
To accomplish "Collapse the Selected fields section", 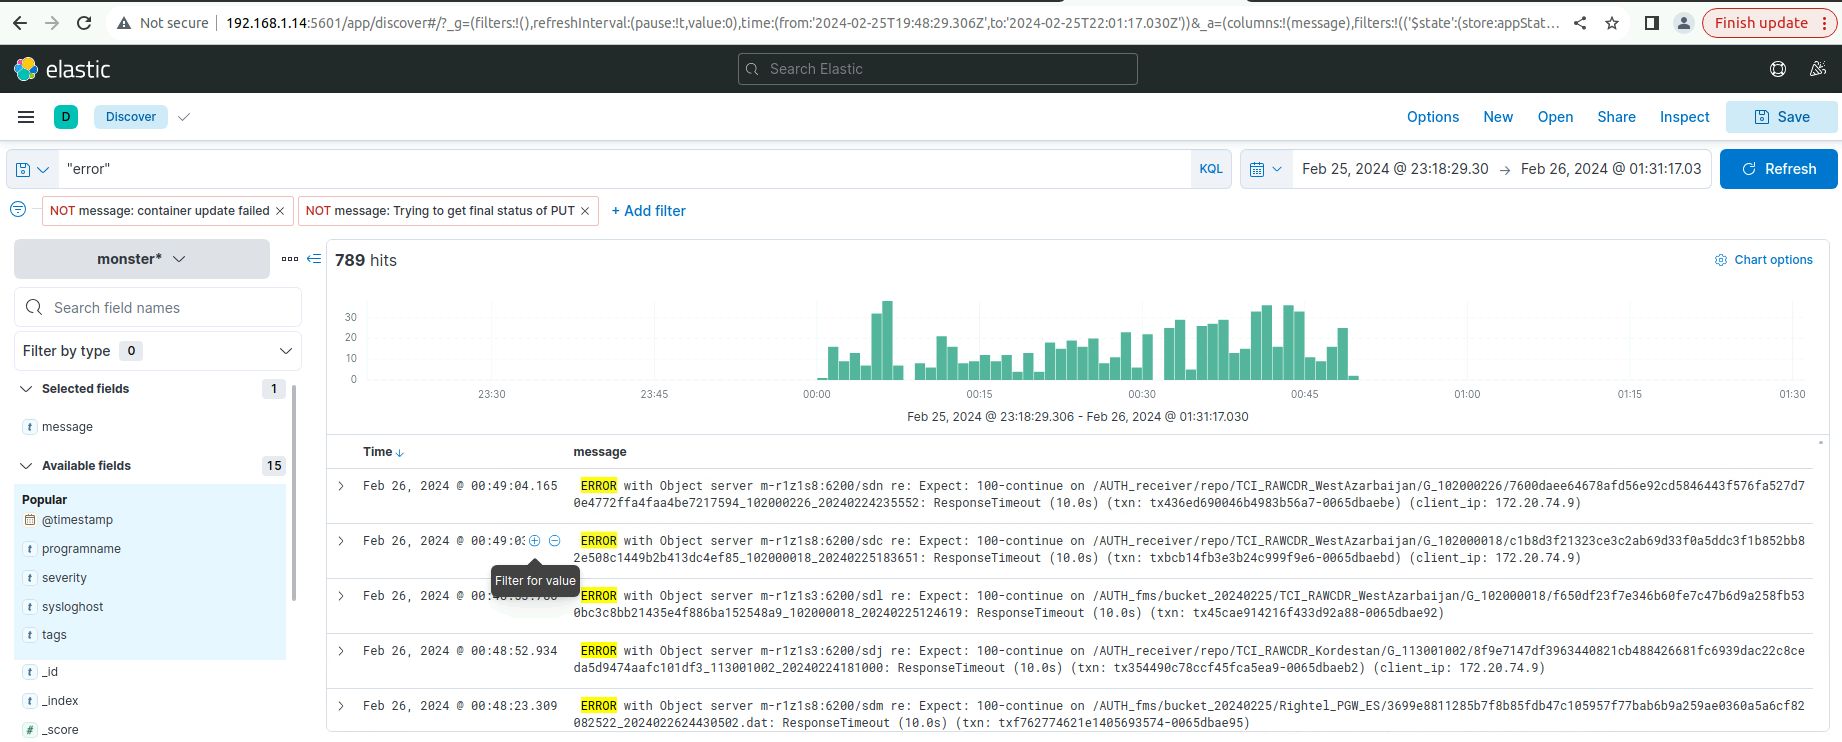I will 26,389.
